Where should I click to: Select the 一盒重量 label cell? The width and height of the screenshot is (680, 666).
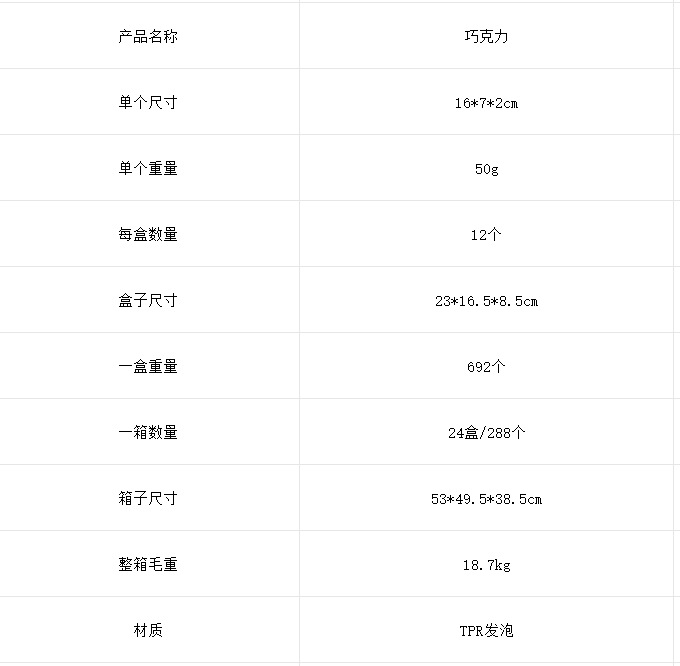[x=148, y=366]
